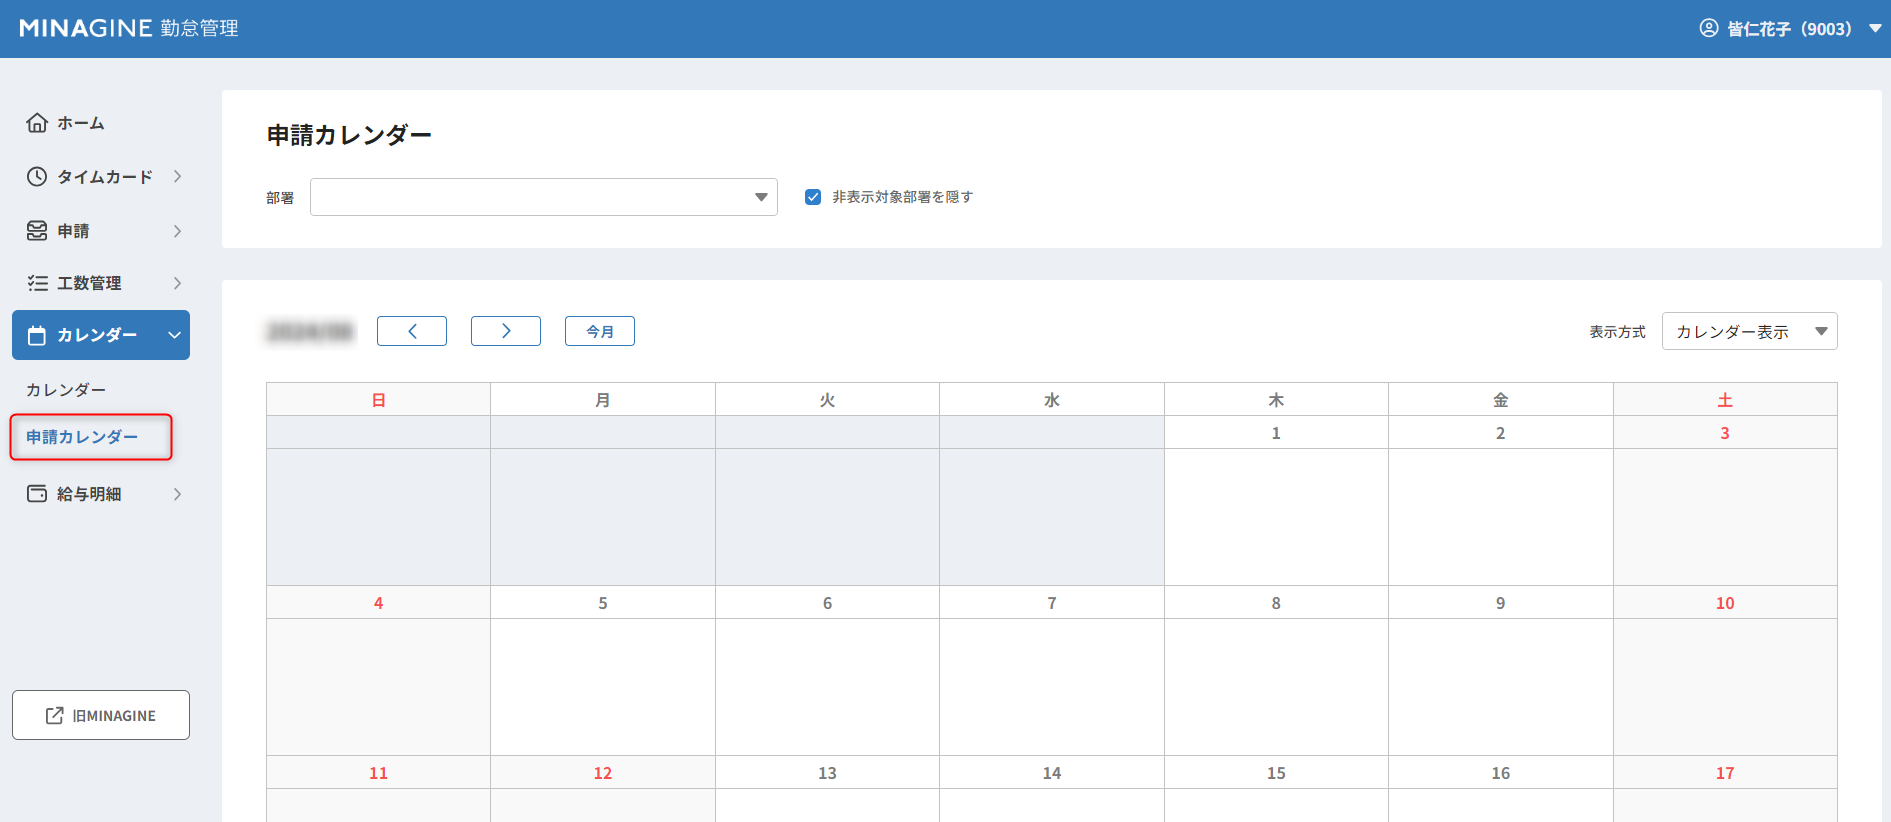Select day 6 in calendar
This screenshot has height=822, width=1891.
[827, 603]
